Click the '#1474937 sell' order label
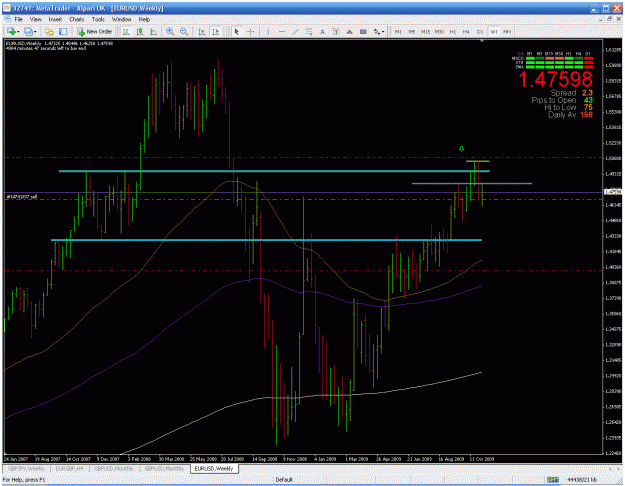Viewport: 625px width, 486px height. (x=22, y=197)
